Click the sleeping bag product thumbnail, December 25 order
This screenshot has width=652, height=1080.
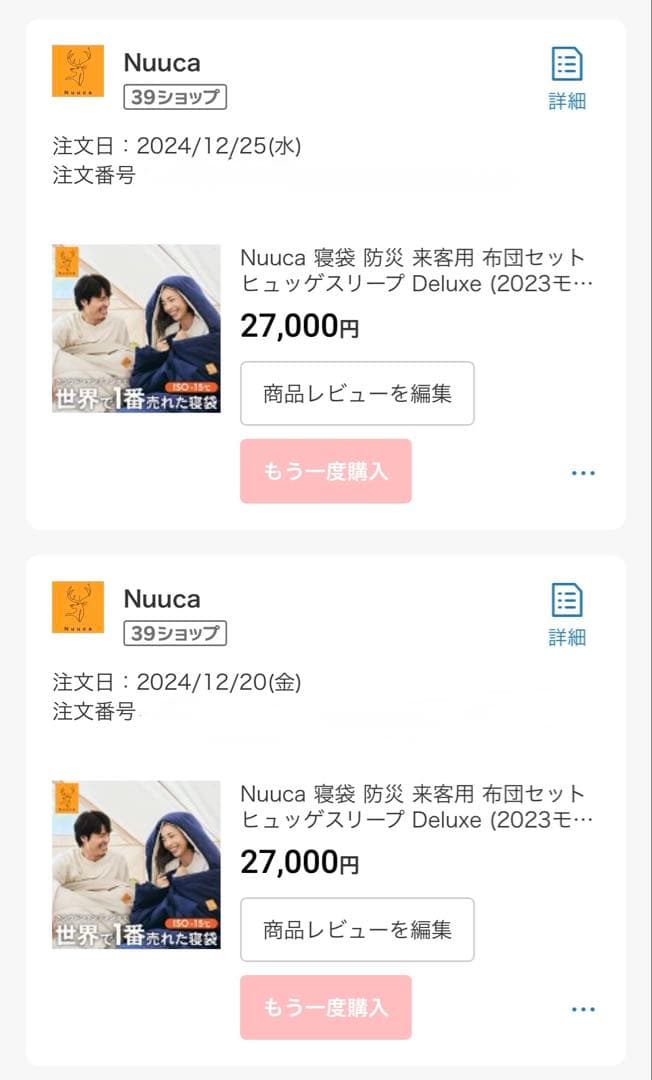coord(137,330)
